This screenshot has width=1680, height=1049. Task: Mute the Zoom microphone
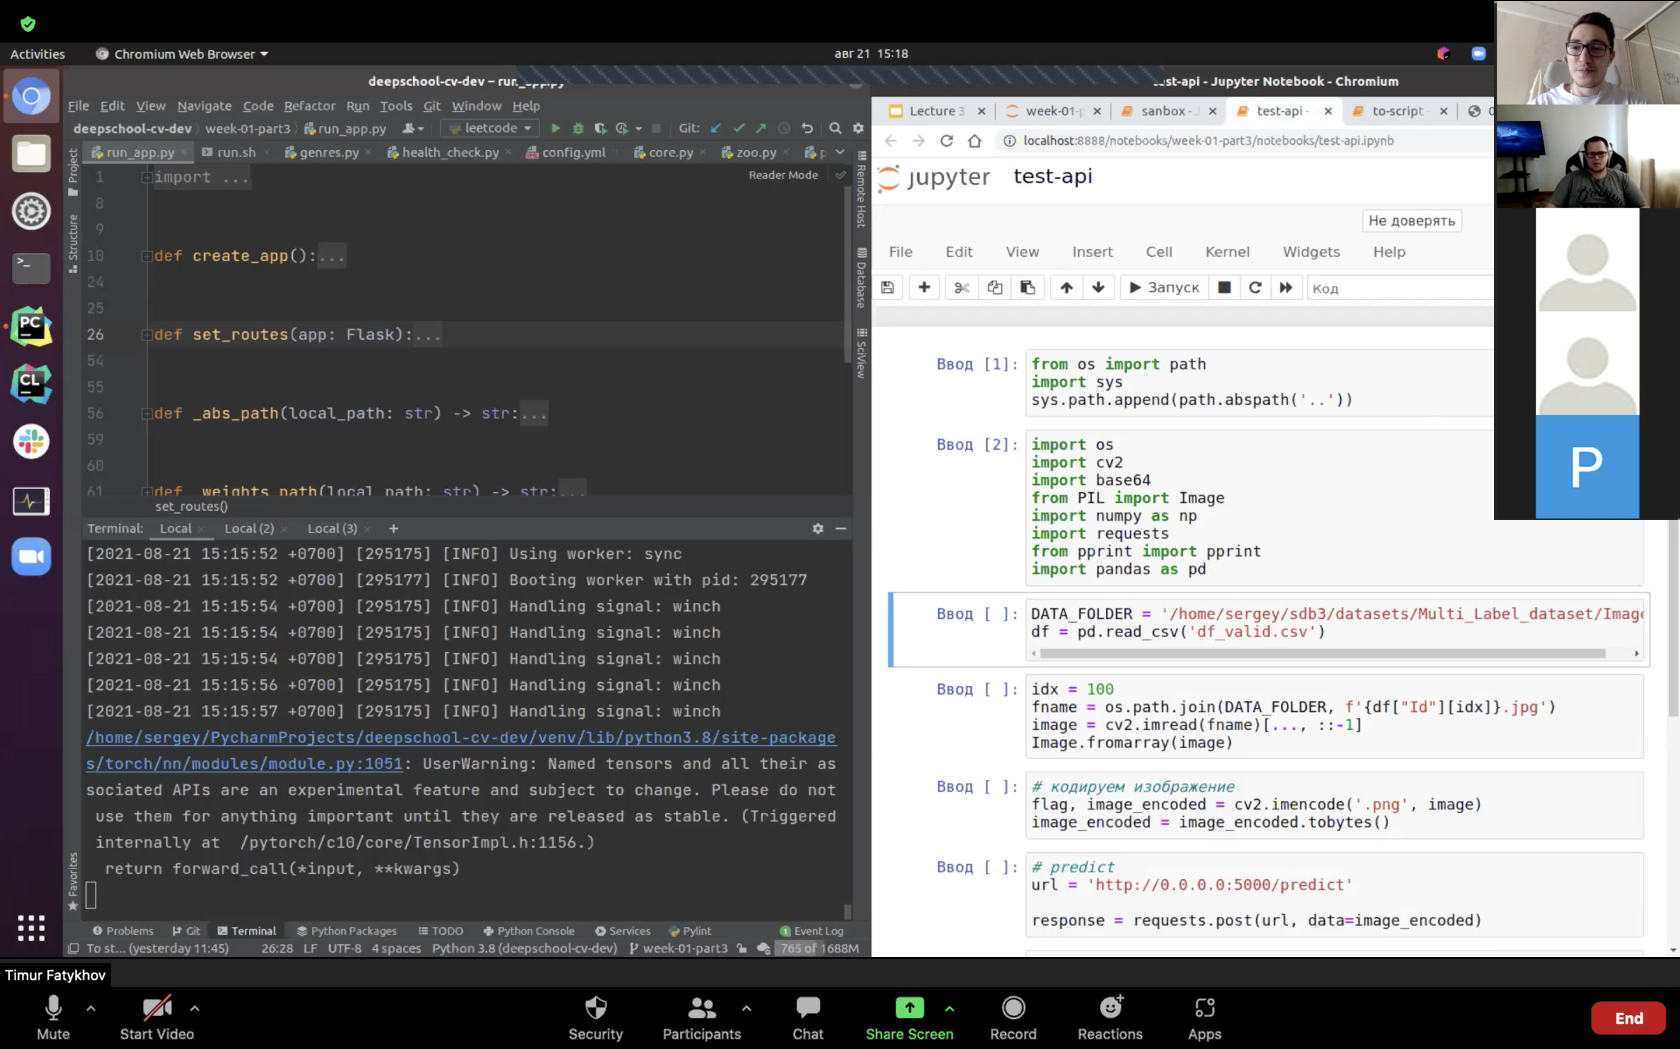coord(52,1015)
